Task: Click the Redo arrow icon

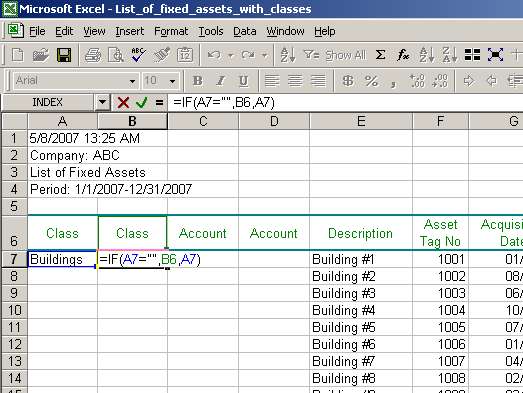Action: pyautogui.click(x=248, y=55)
